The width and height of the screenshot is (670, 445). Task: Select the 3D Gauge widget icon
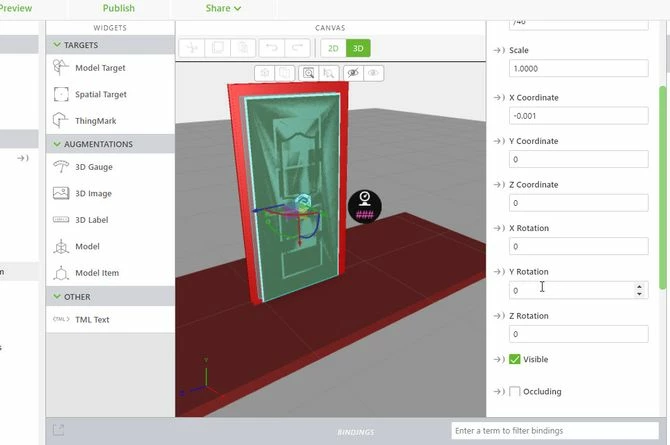pyautogui.click(x=61, y=167)
